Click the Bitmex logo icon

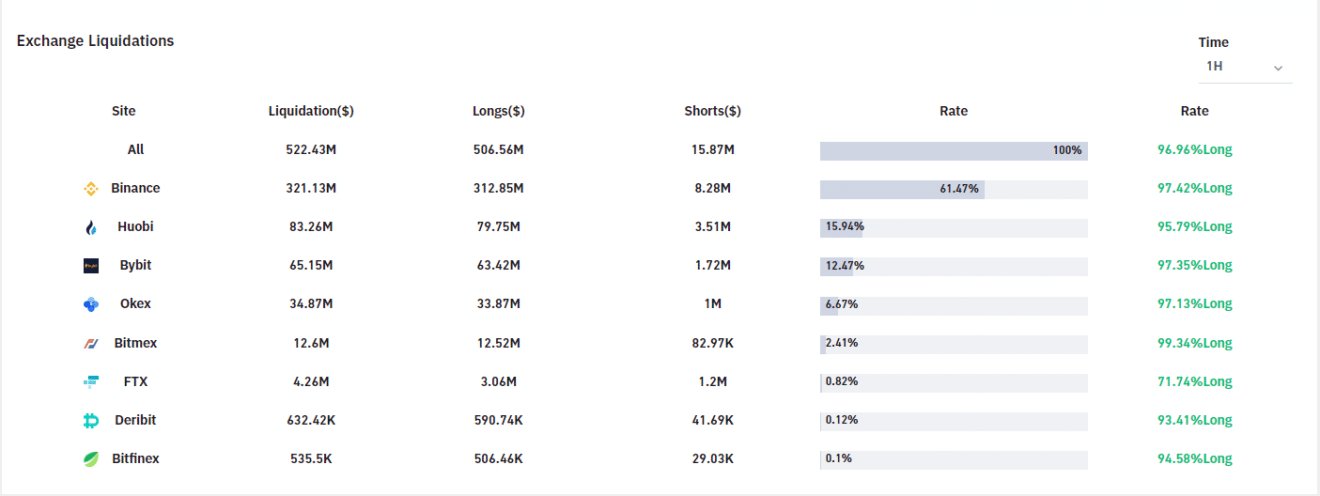[x=91, y=343]
